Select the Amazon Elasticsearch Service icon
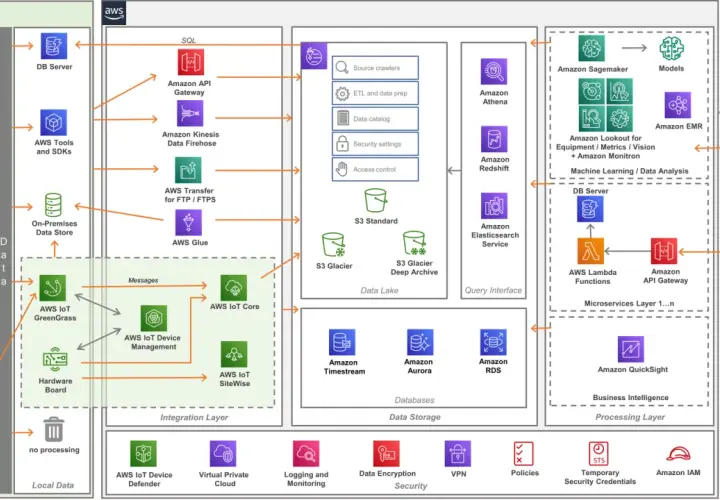The width and height of the screenshot is (720, 500). tap(494, 206)
